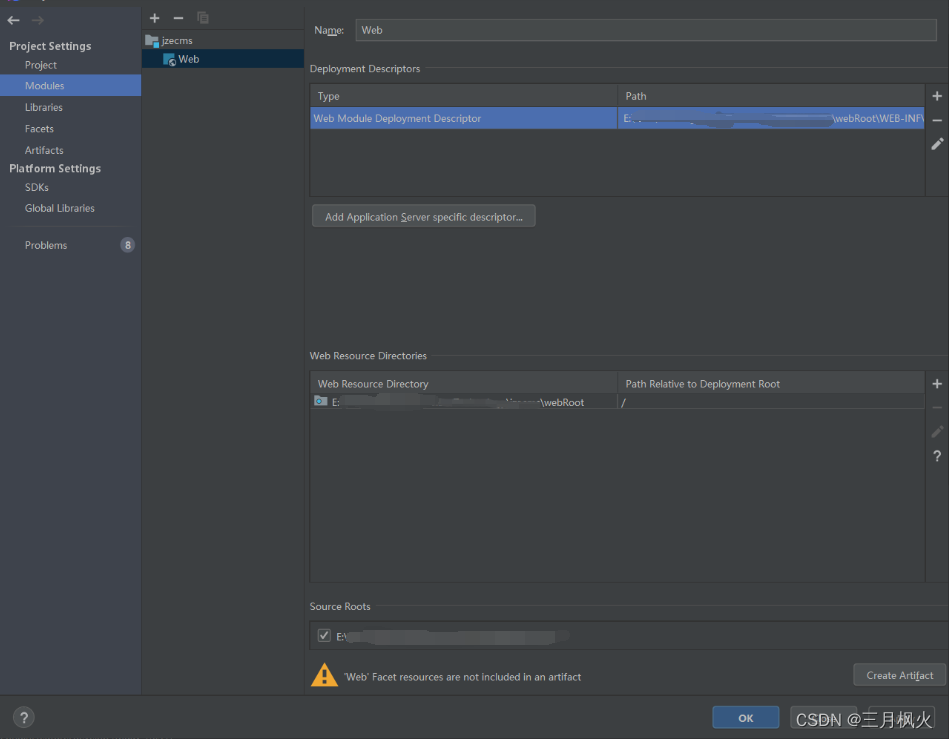This screenshot has height=739, width=949.
Task: Edit deployment descriptor with pencil icon
Action: click(x=937, y=144)
